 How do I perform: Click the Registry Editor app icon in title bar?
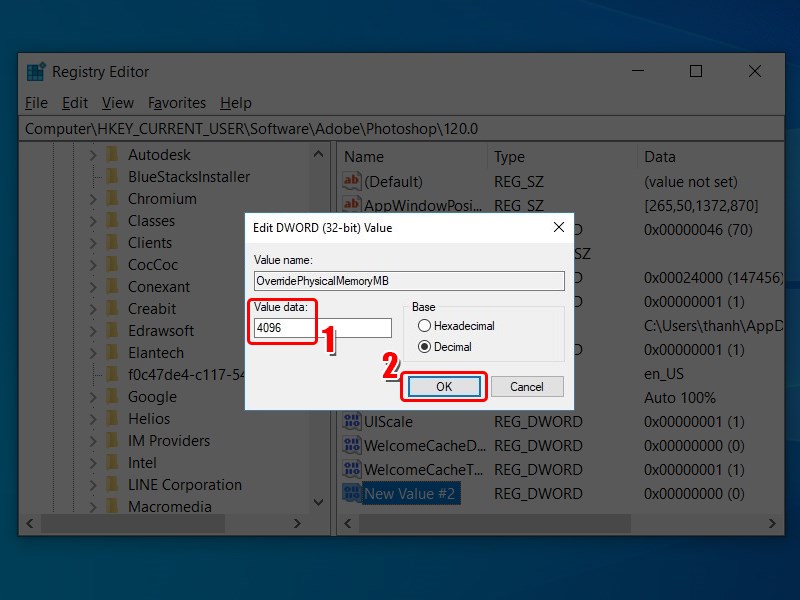(36, 72)
